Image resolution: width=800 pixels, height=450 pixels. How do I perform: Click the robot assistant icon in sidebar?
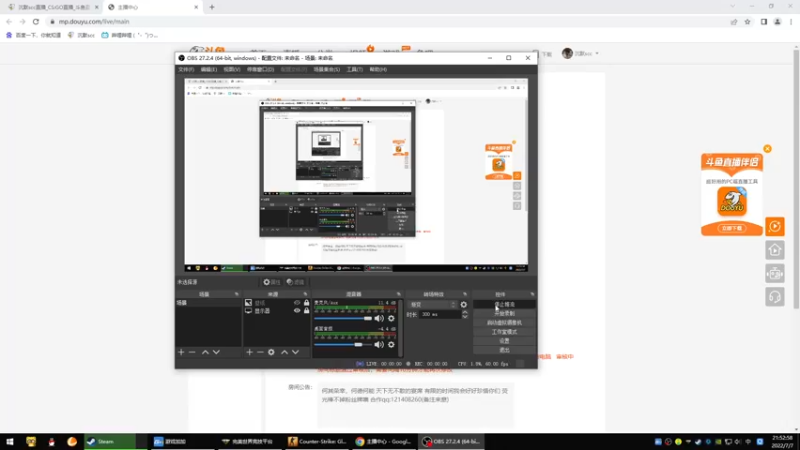click(774, 273)
